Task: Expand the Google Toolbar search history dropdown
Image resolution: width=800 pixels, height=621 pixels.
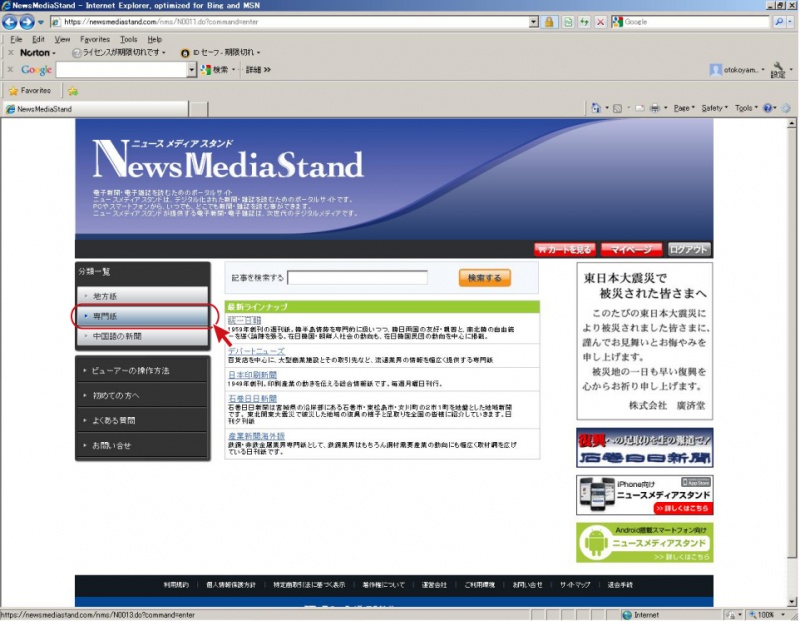Action: click(192, 70)
